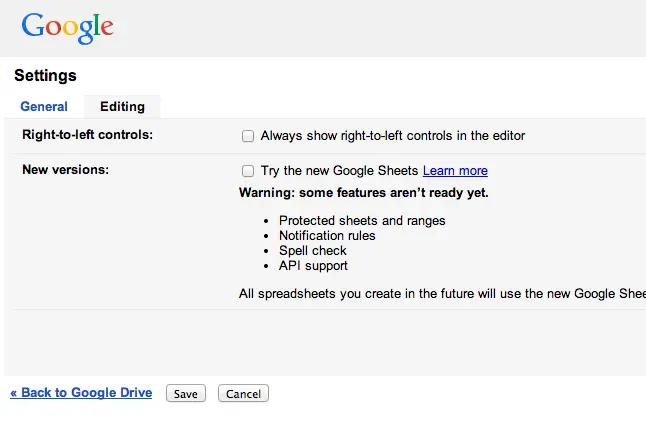Screen dimensions: 646x422
Task: Click the 'Always show right-to-left controls' label text
Action: (392, 136)
